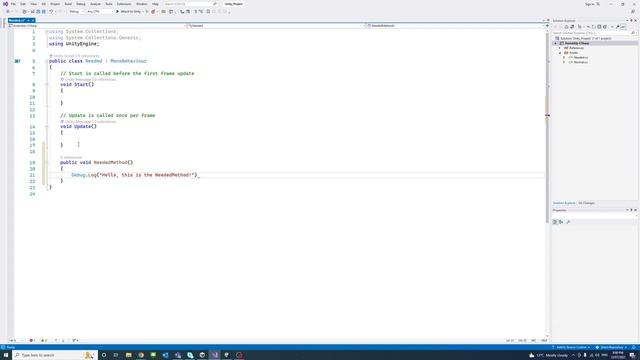Click the Alphabetical icon in Properties panel
640x360 pixels.
(561, 222)
